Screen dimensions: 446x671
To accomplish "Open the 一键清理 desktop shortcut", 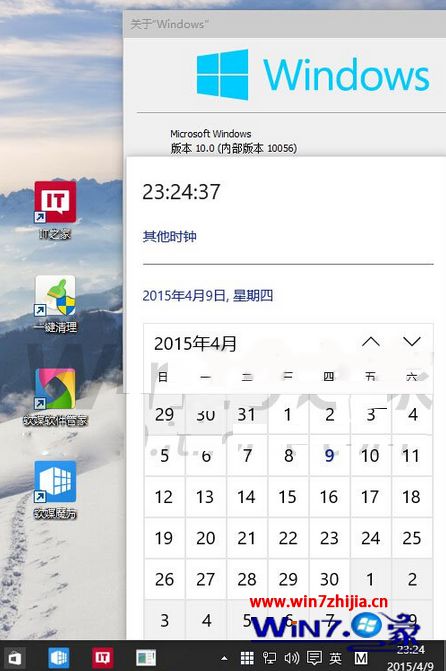I will [55, 304].
